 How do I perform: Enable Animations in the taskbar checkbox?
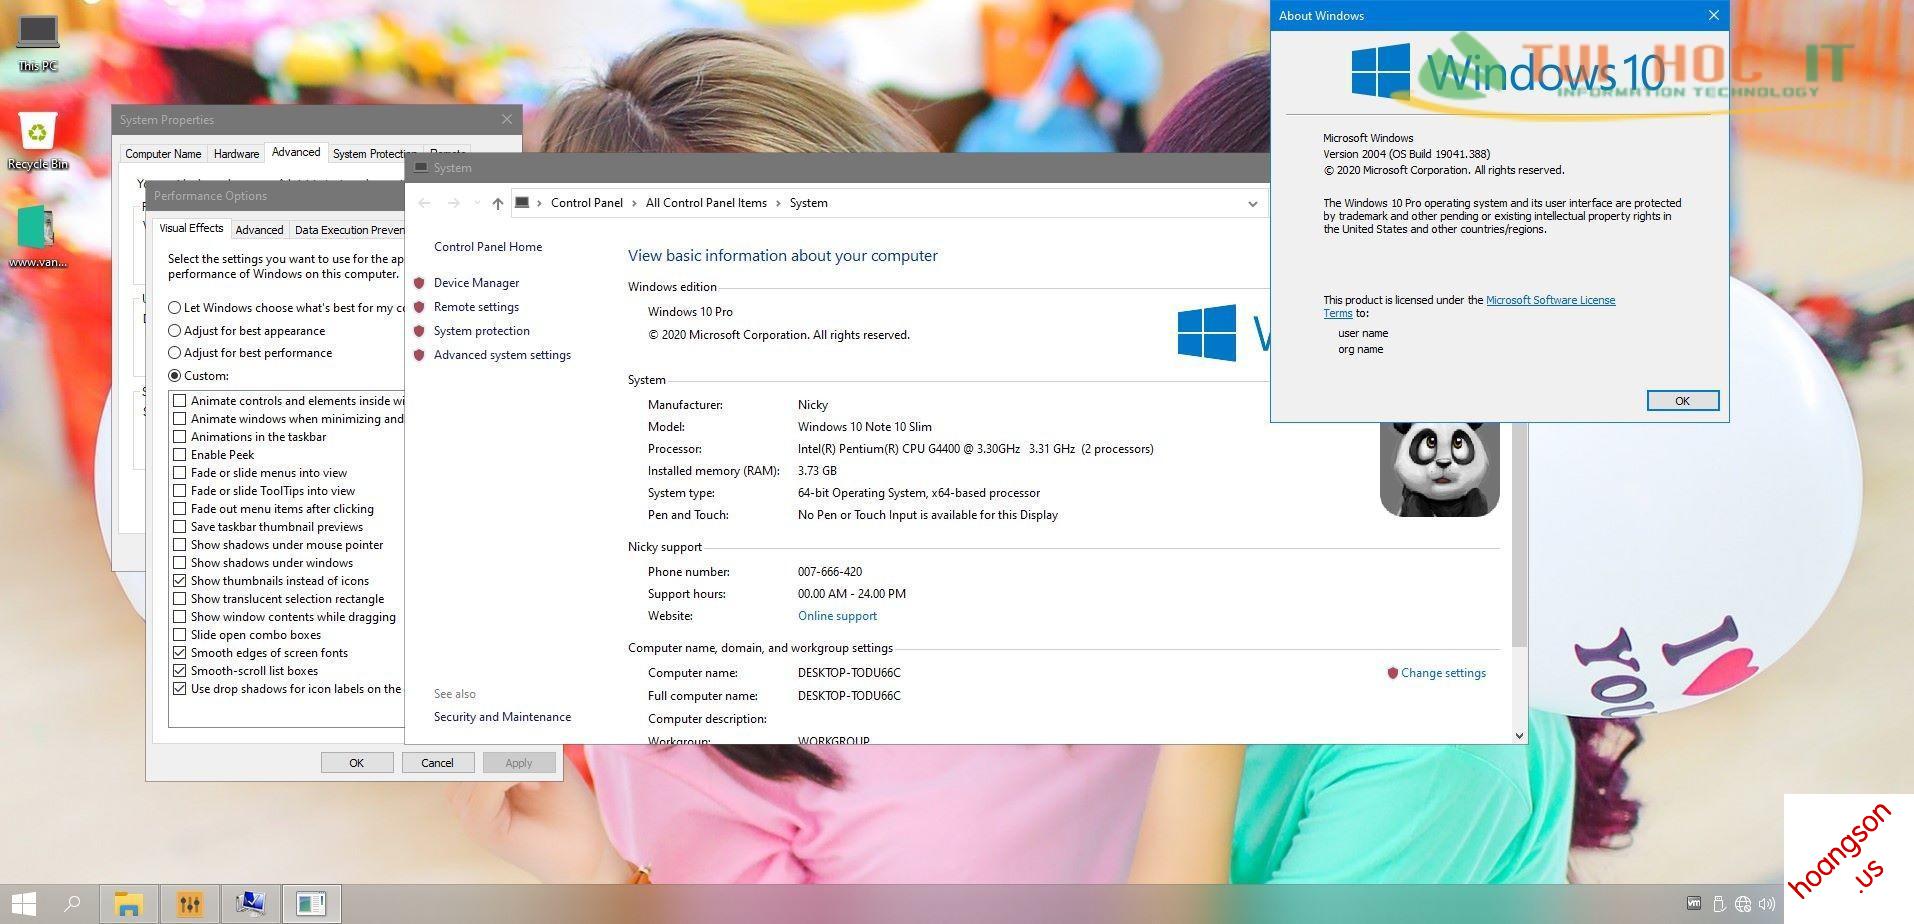tap(180, 437)
